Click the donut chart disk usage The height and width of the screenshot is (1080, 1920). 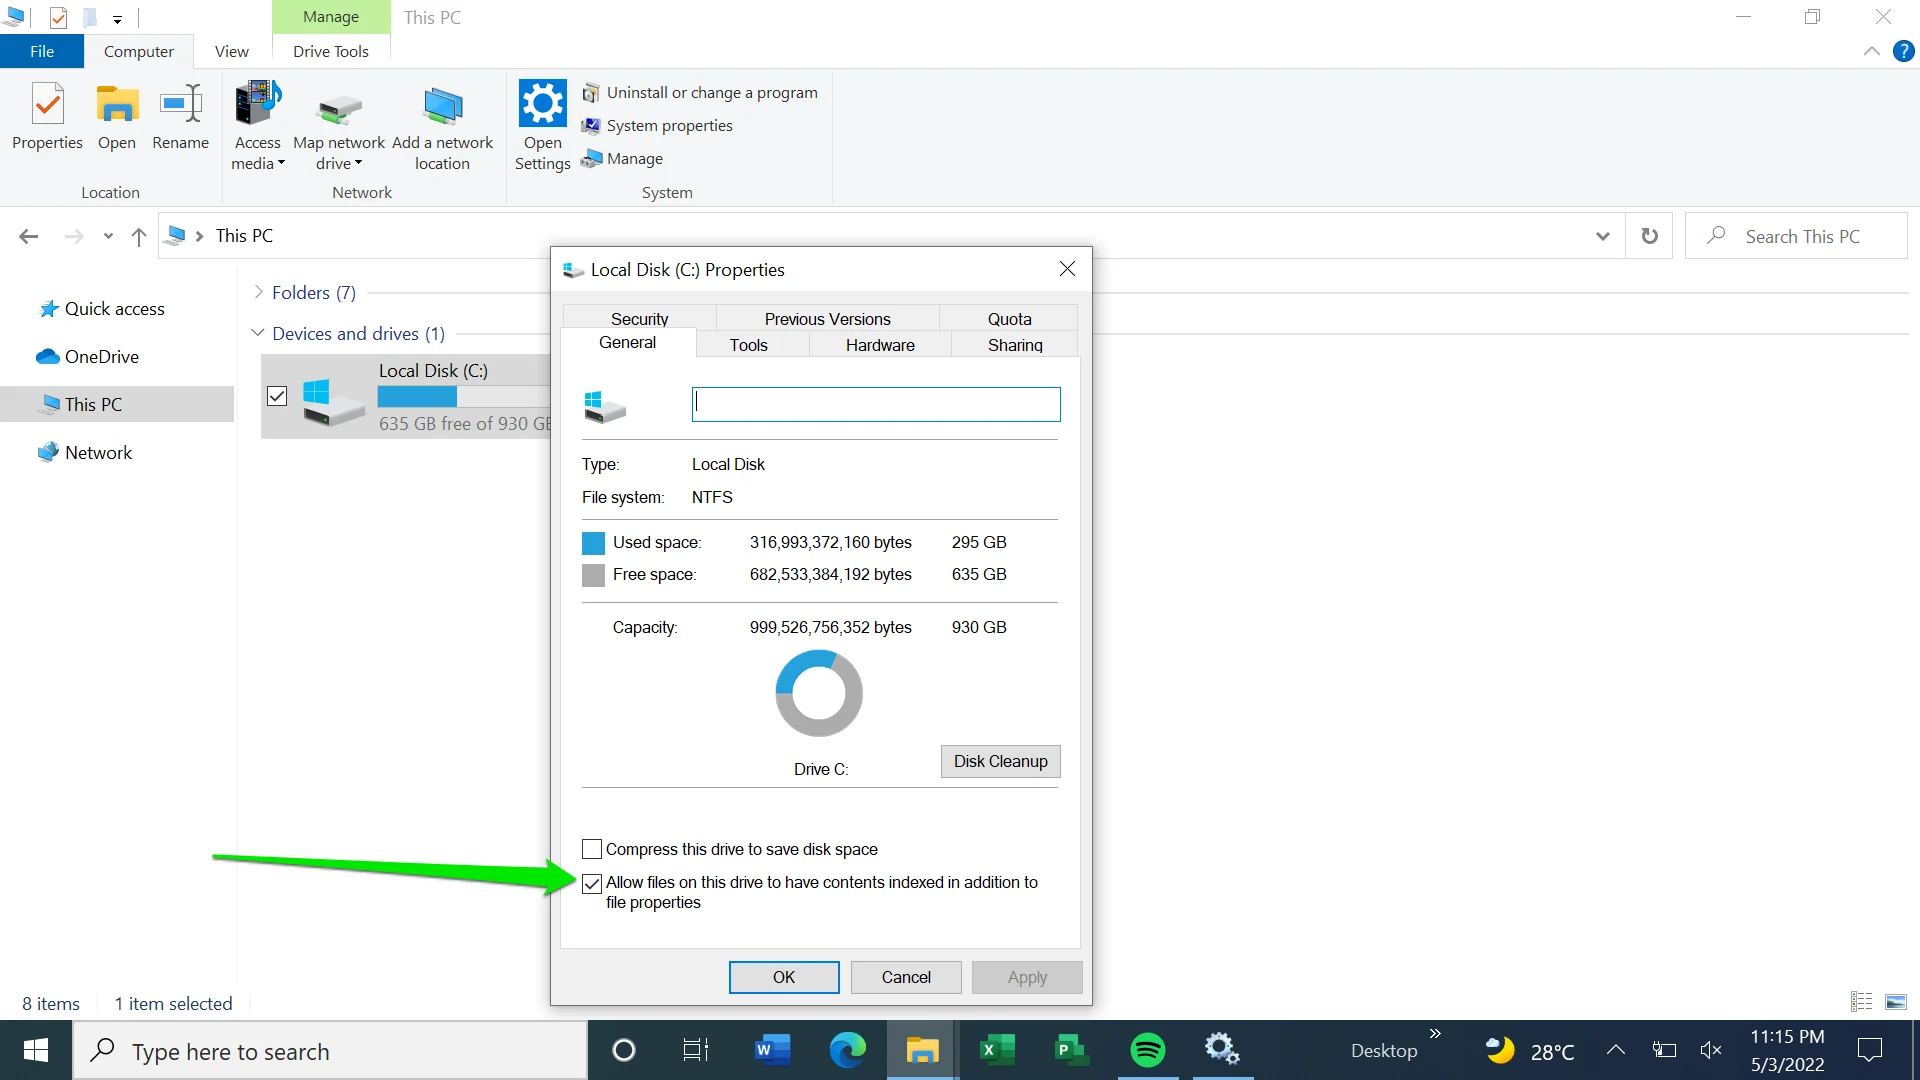(819, 691)
